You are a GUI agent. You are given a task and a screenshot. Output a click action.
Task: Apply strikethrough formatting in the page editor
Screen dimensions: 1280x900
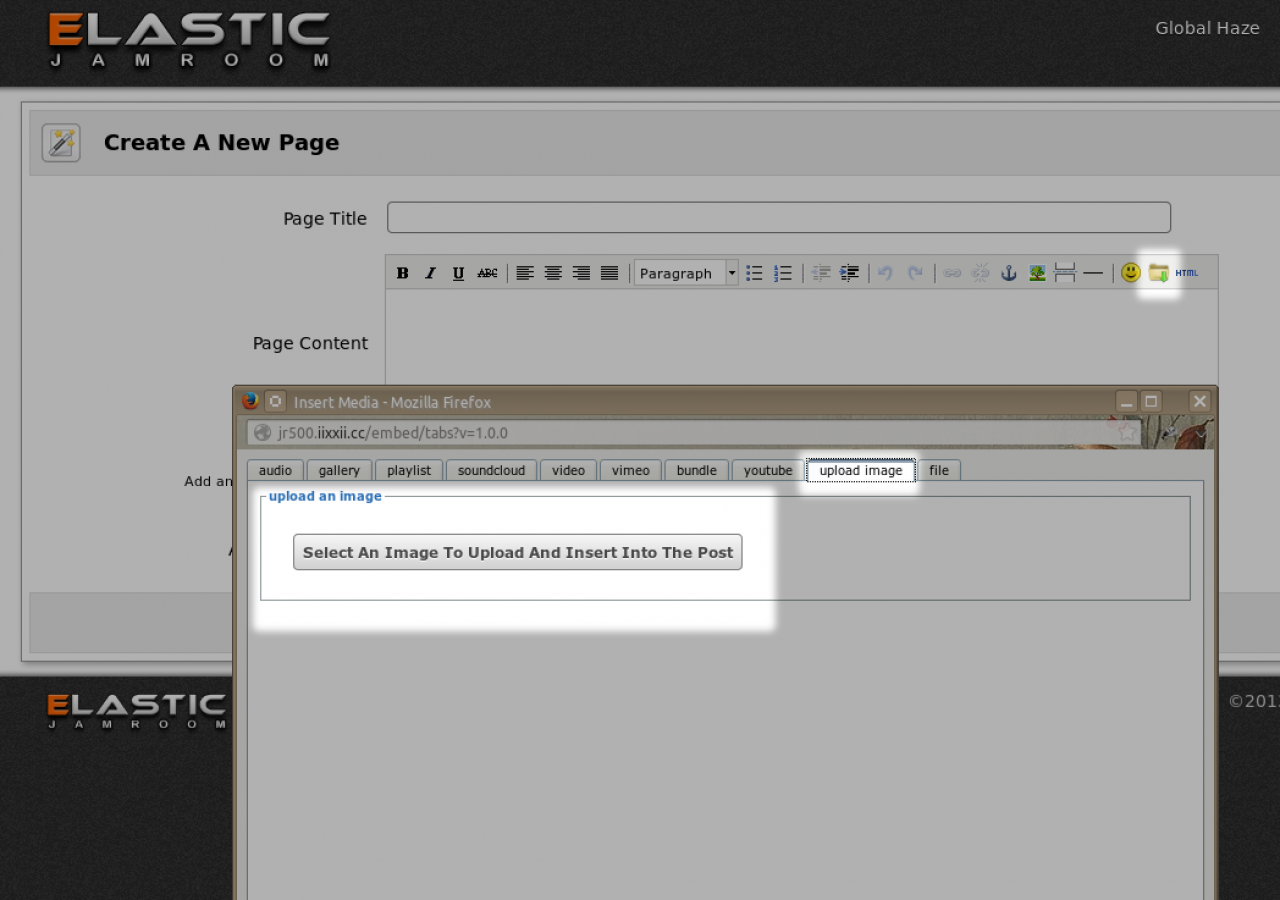(487, 273)
